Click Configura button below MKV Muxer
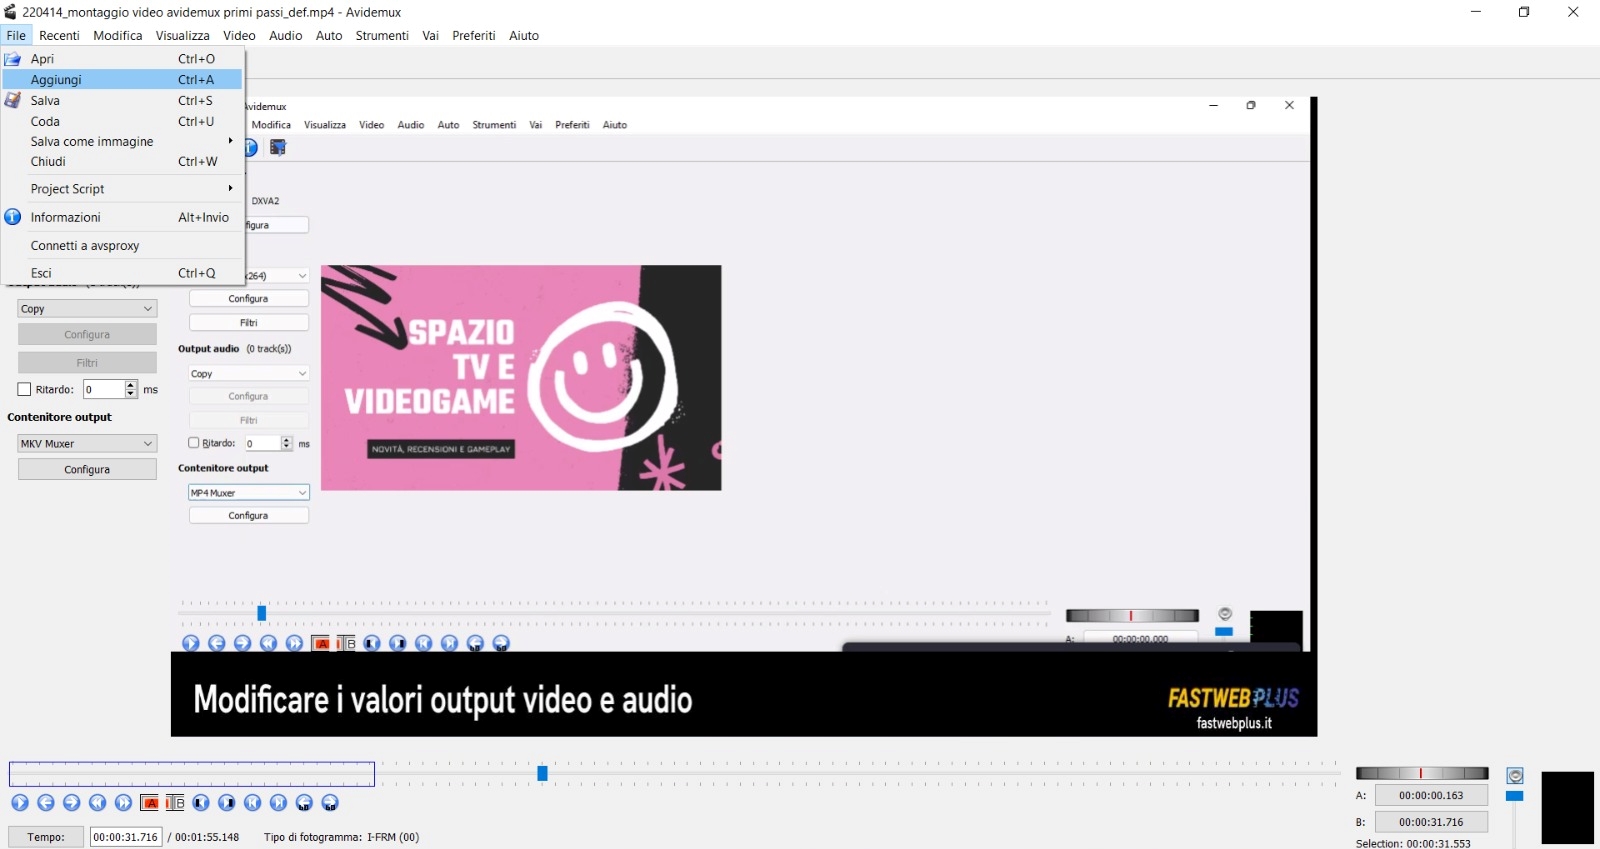 pos(87,469)
